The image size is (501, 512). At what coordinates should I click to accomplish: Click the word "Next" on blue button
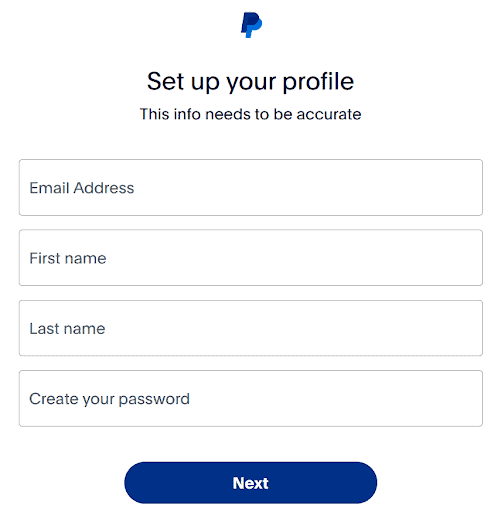pos(251,483)
